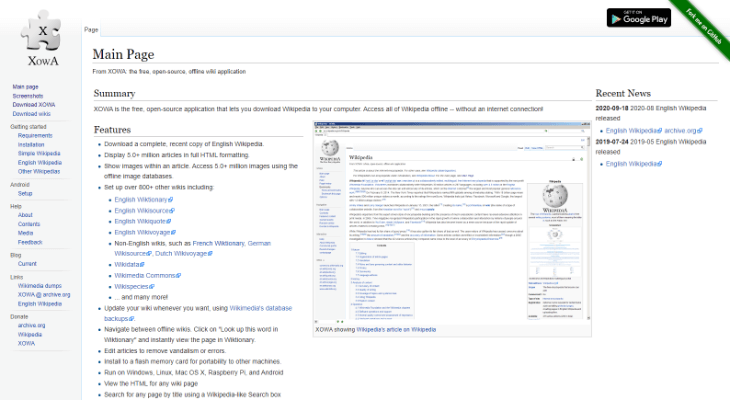Open Wikipedia's article on Wikipedia caption link

[396, 330]
